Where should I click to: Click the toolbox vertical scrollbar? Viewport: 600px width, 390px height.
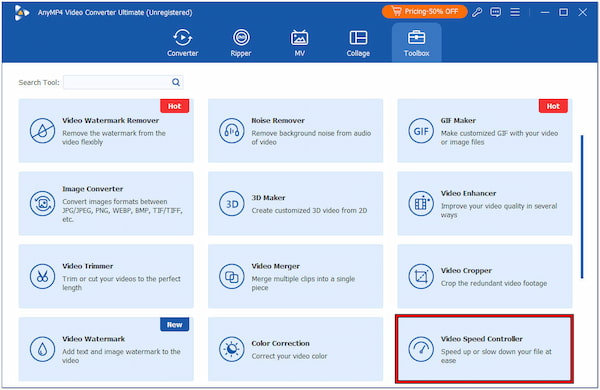582,207
